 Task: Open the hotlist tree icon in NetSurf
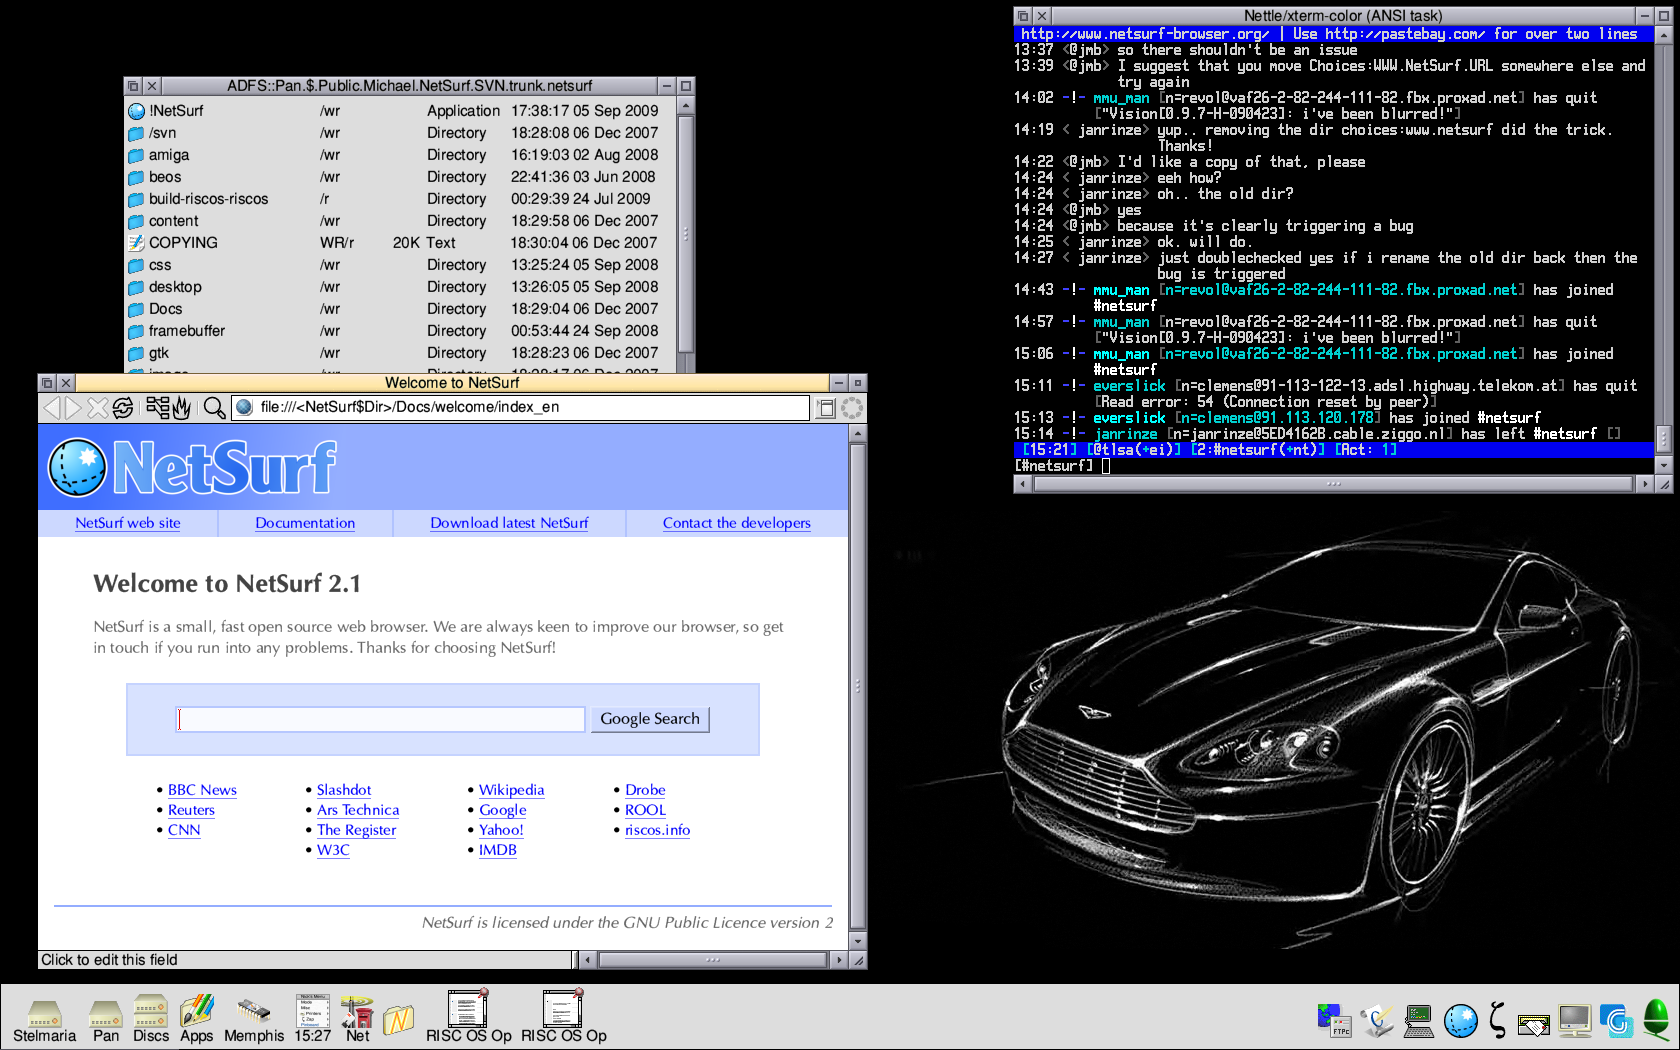[x=157, y=407]
